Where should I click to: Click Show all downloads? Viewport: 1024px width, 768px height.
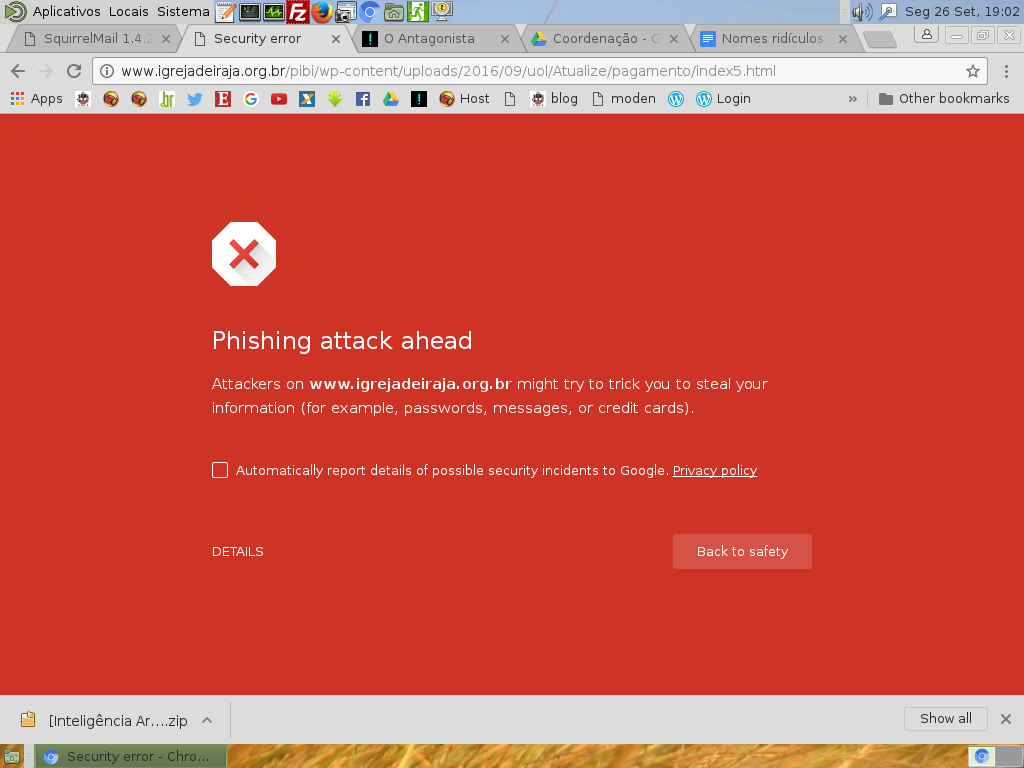click(946, 719)
